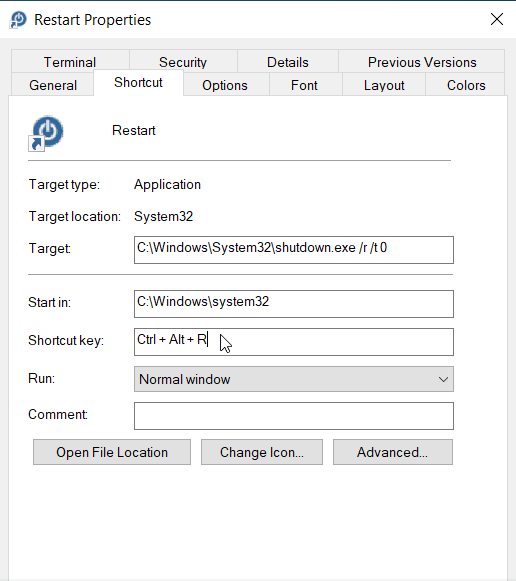Image resolution: width=516 pixels, height=581 pixels.
Task: Click the Target type label
Action: [x=64, y=185]
